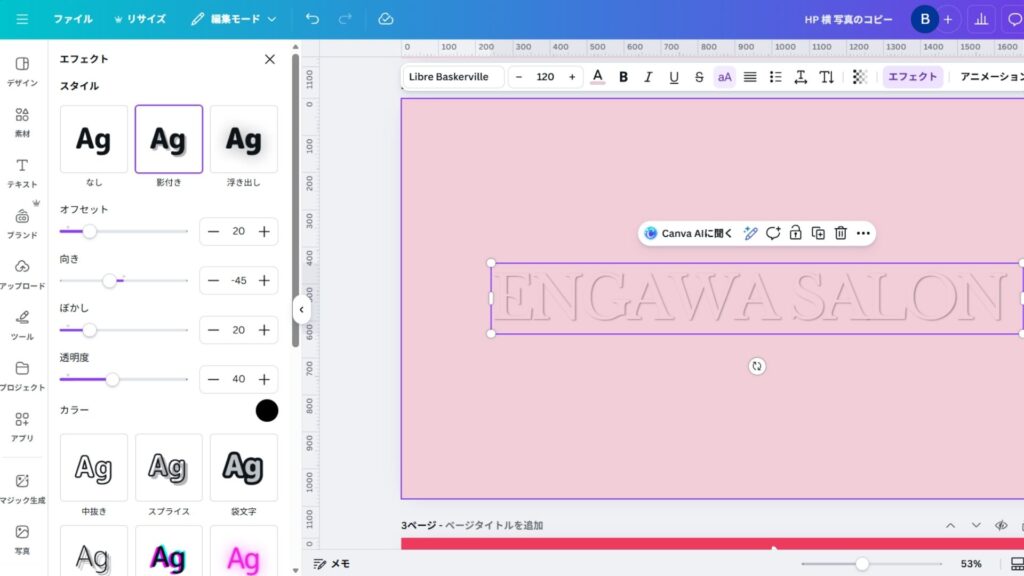The image size is (1024, 576).
Task: Open the text spacing icon
Action: tap(800, 77)
